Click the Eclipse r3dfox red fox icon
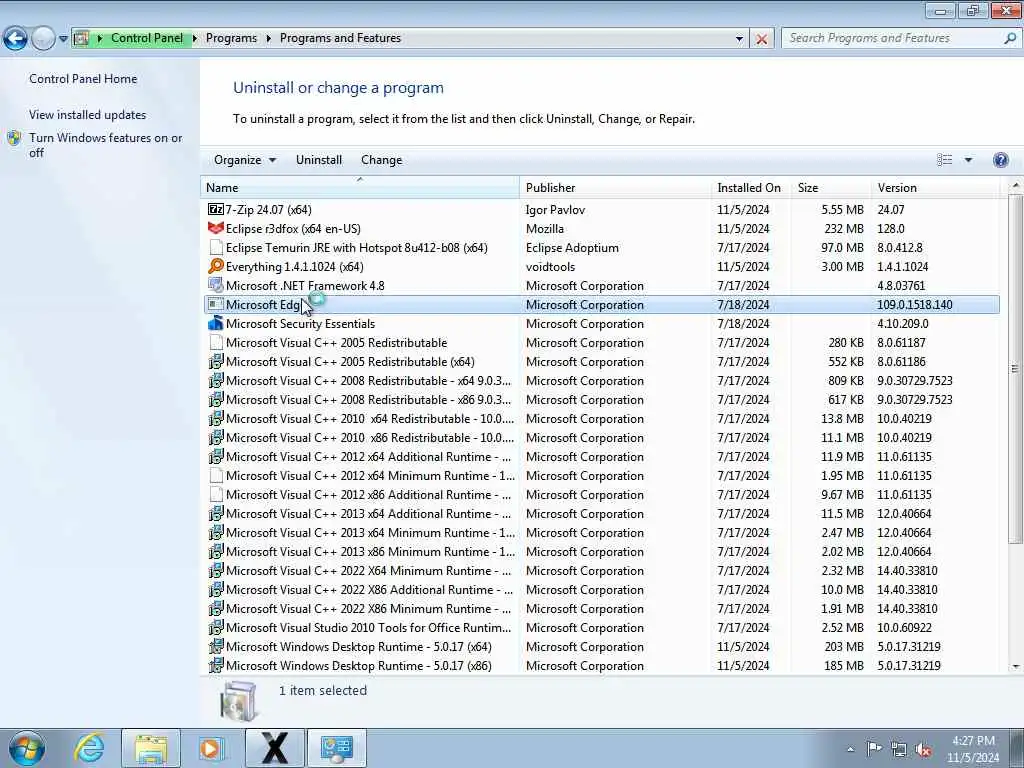 [216, 229]
